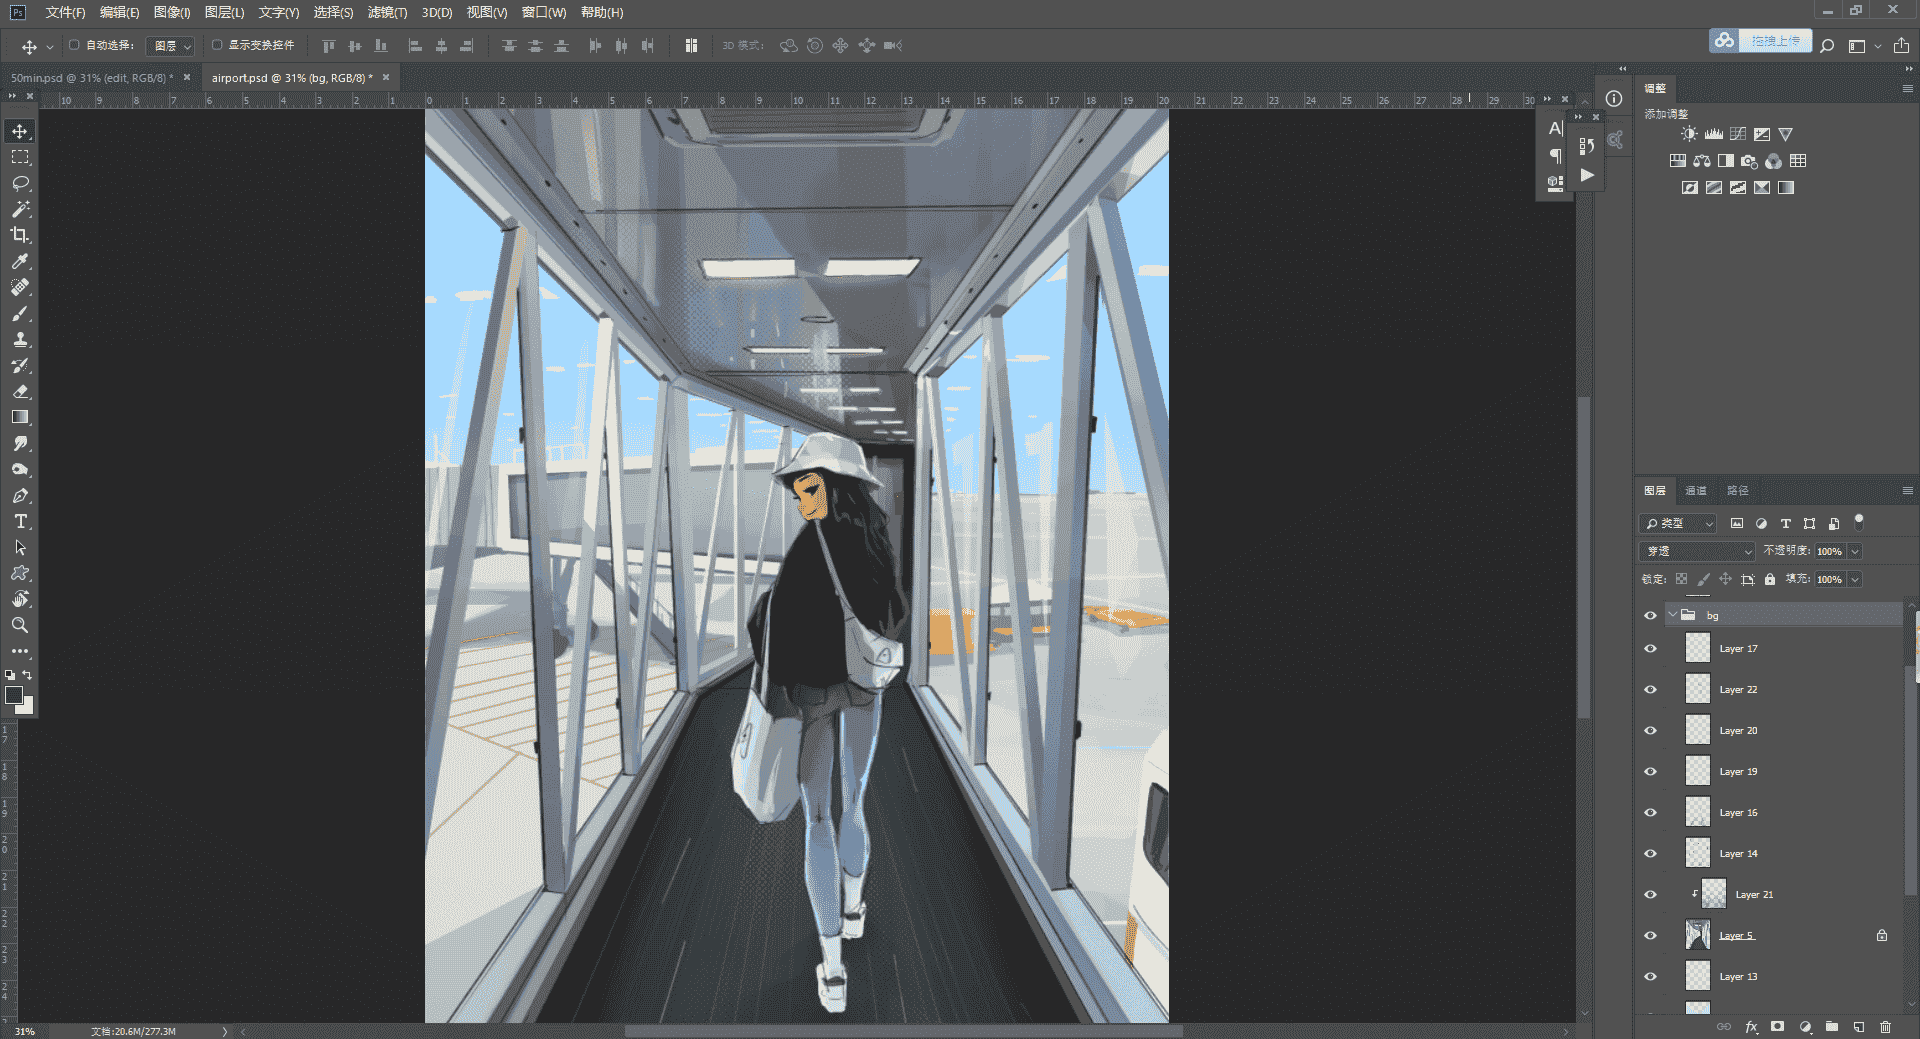Image resolution: width=1920 pixels, height=1039 pixels.
Task: Click the foreground color swatch
Action: click(14, 695)
